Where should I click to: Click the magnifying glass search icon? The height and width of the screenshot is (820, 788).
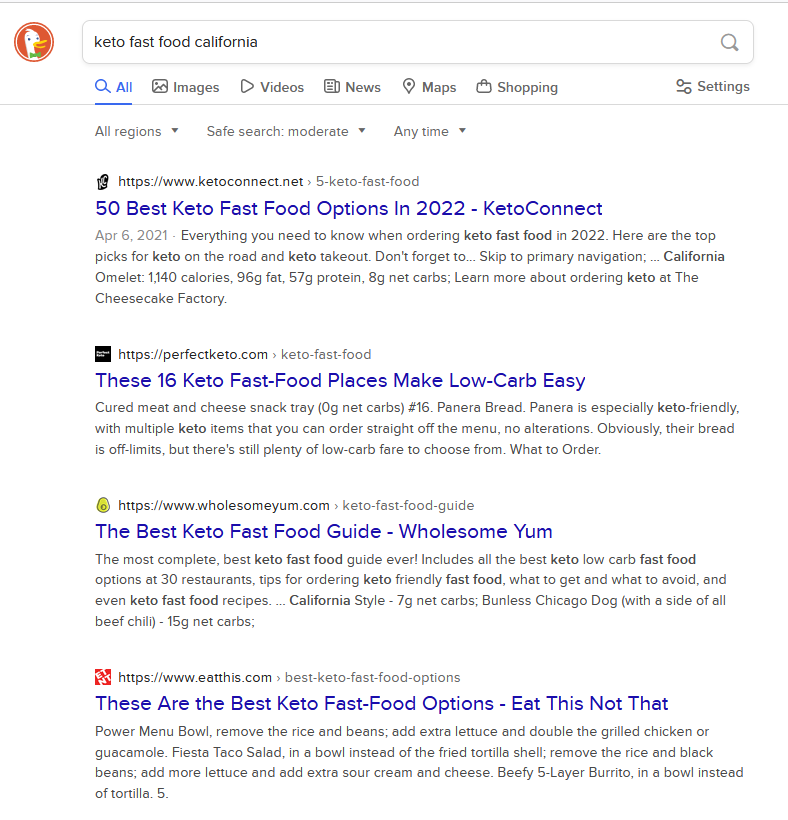coord(729,42)
